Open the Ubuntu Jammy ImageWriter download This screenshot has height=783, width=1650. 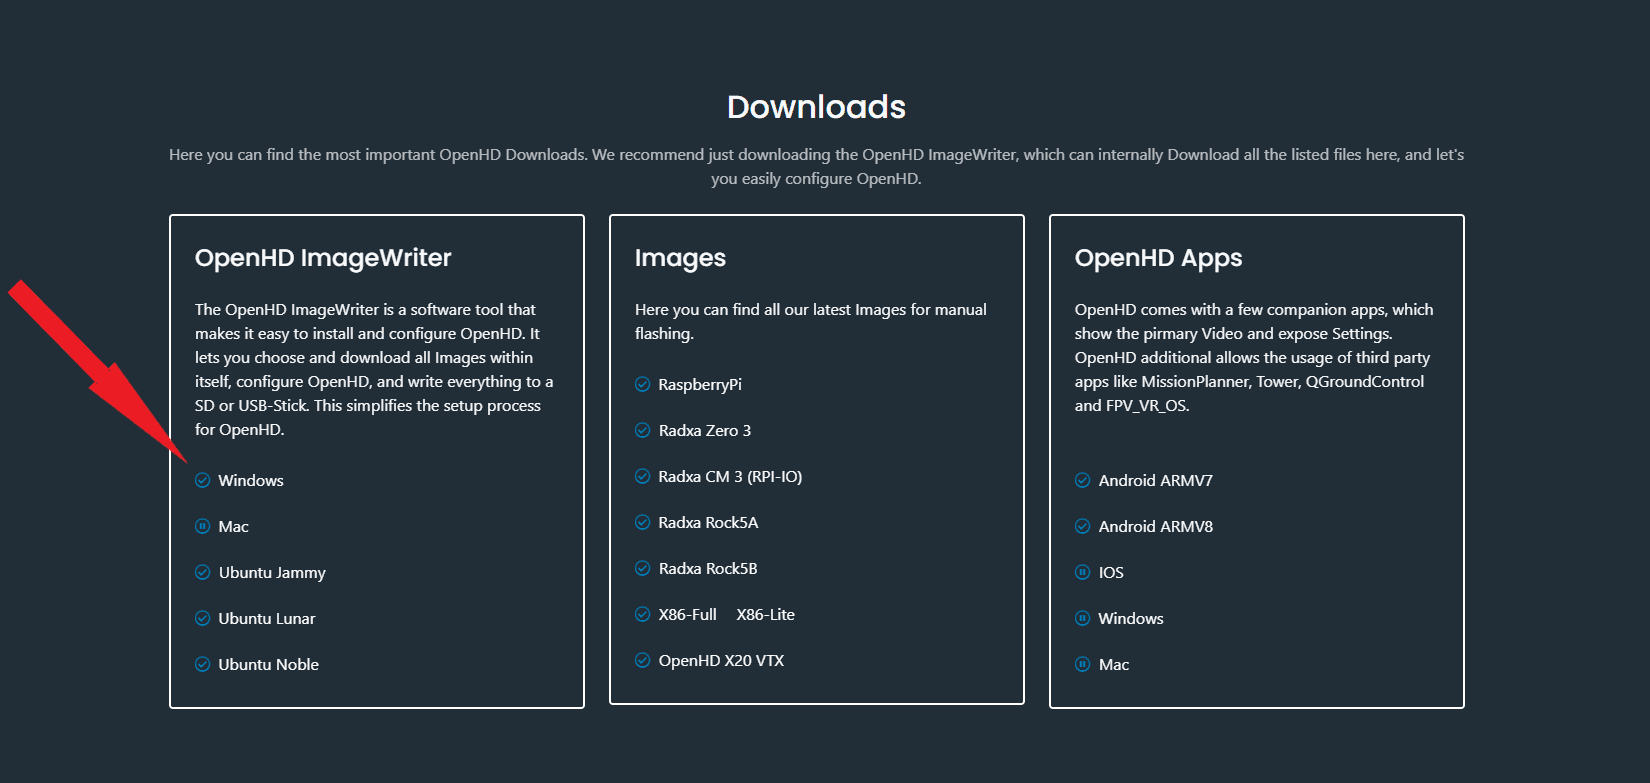(272, 572)
